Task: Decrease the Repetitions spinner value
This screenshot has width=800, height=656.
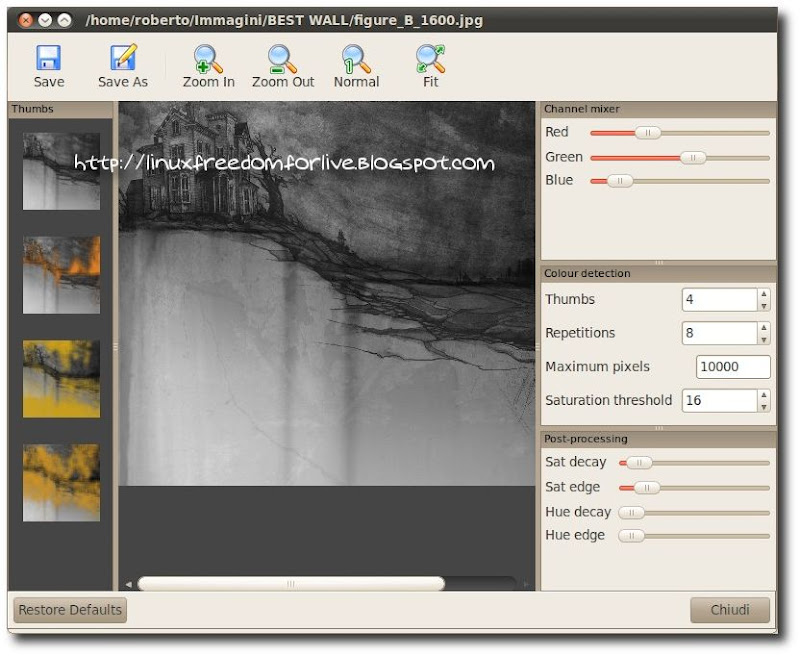Action: coord(764,339)
